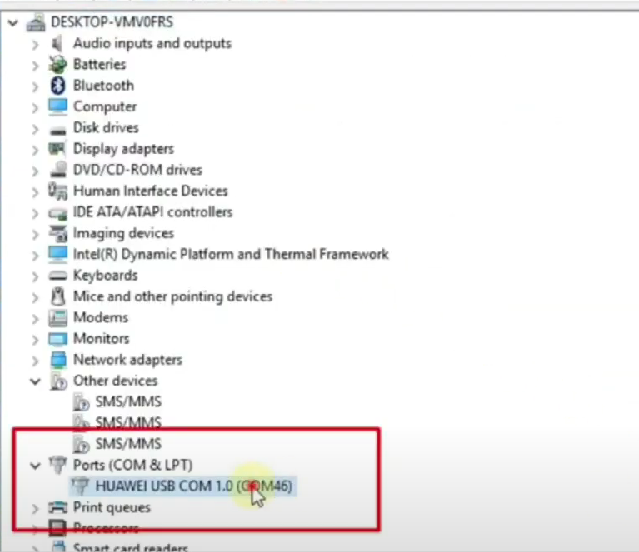Image resolution: width=639 pixels, height=552 pixels.
Task: Select the third SMS/MMS entry
Action: [x=129, y=444]
